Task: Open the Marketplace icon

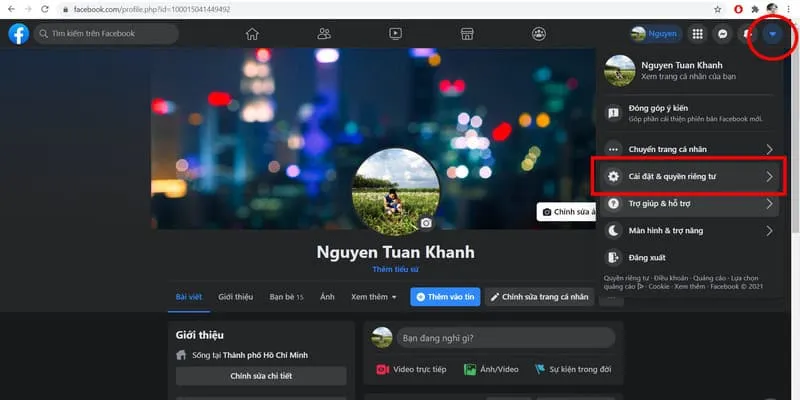Action: (x=466, y=34)
